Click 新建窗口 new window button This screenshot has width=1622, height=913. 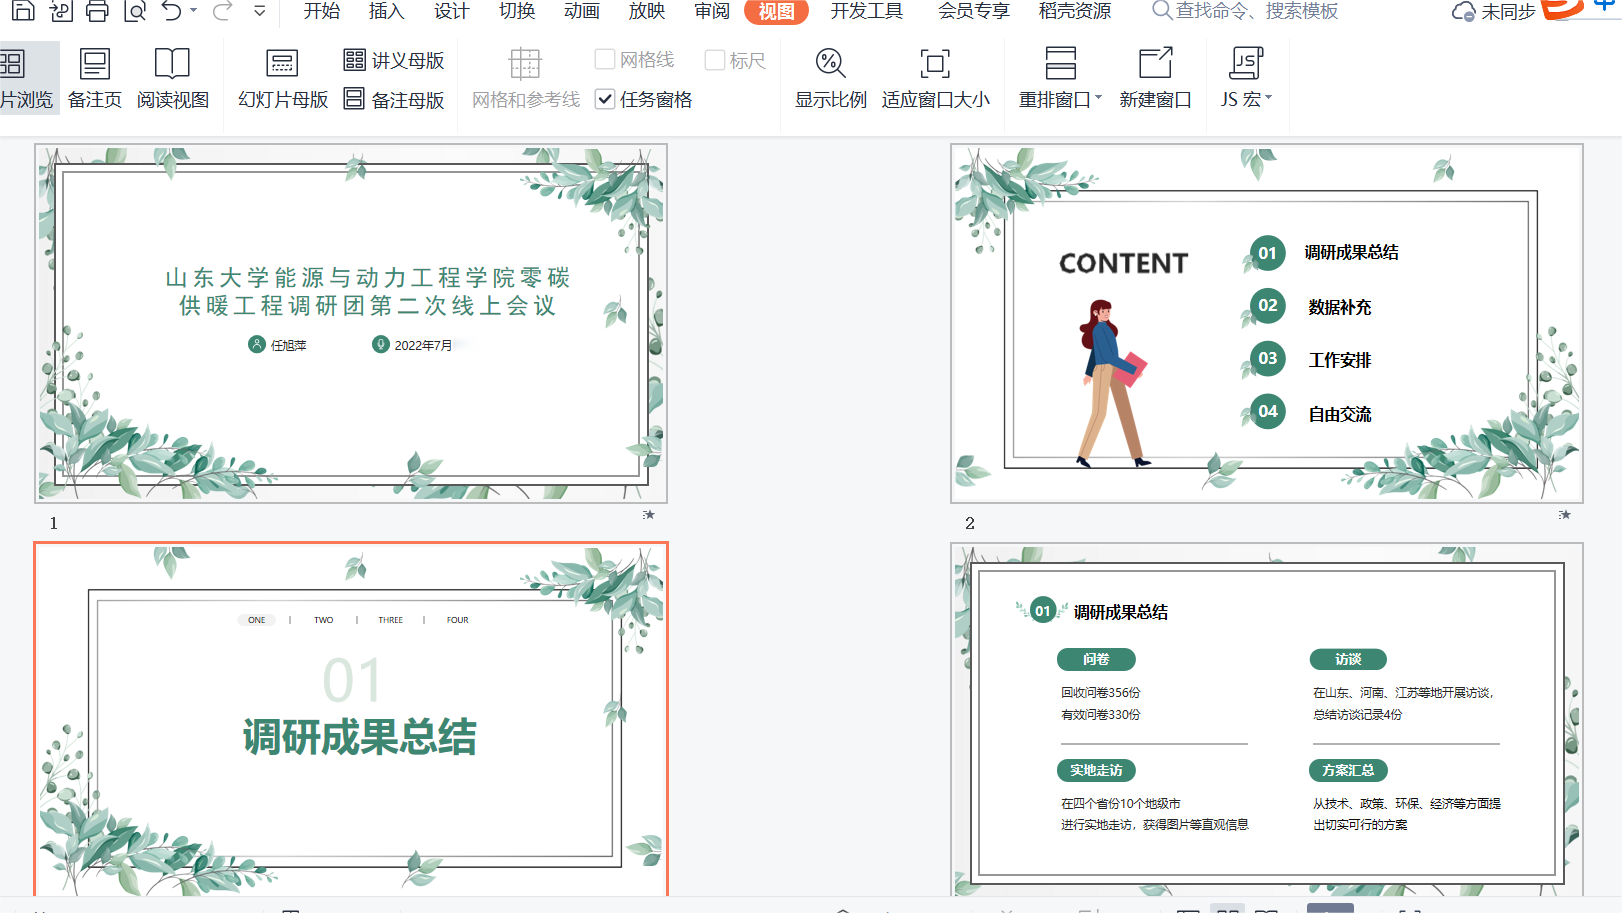coord(1155,78)
